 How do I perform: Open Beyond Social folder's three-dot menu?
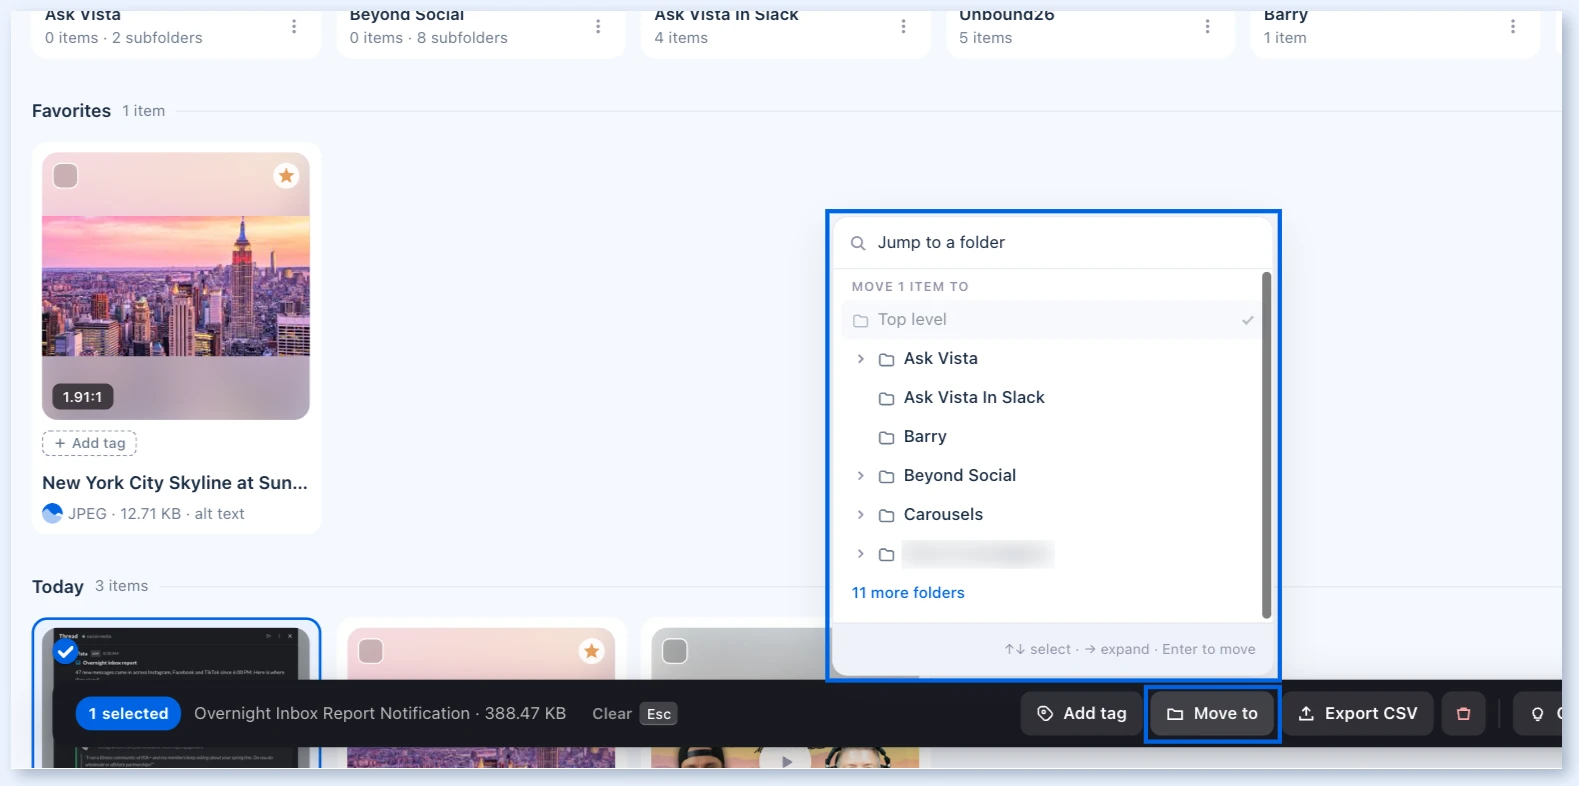click(598, 27)
